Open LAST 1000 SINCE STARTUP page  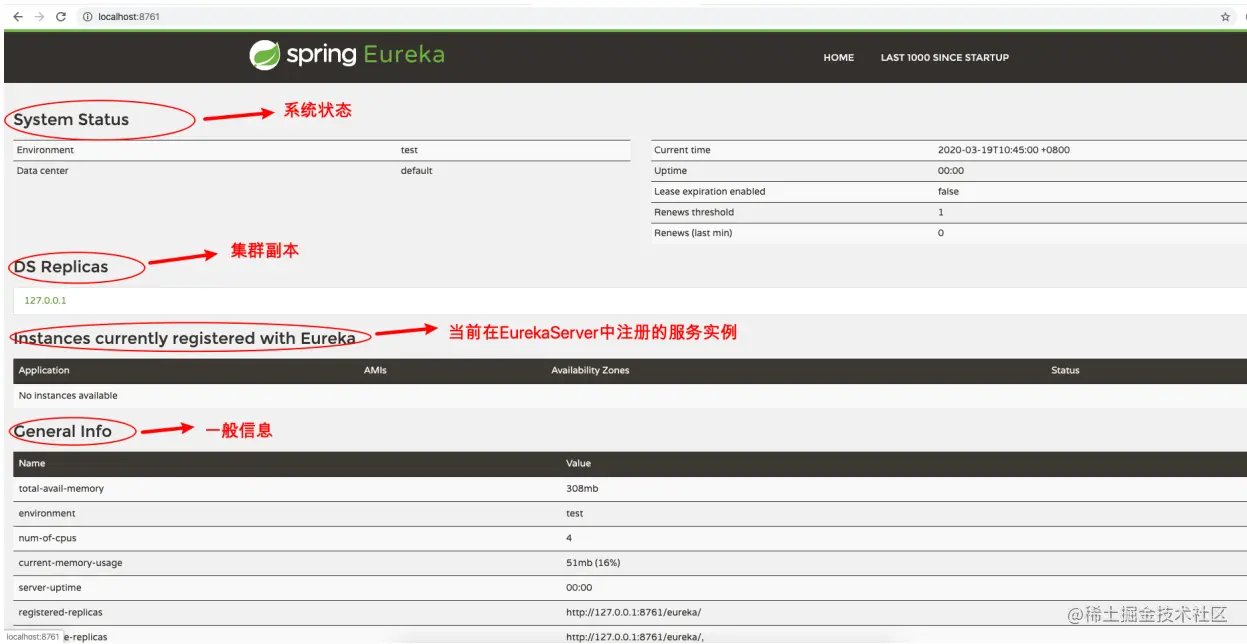(x=944, y=58)
